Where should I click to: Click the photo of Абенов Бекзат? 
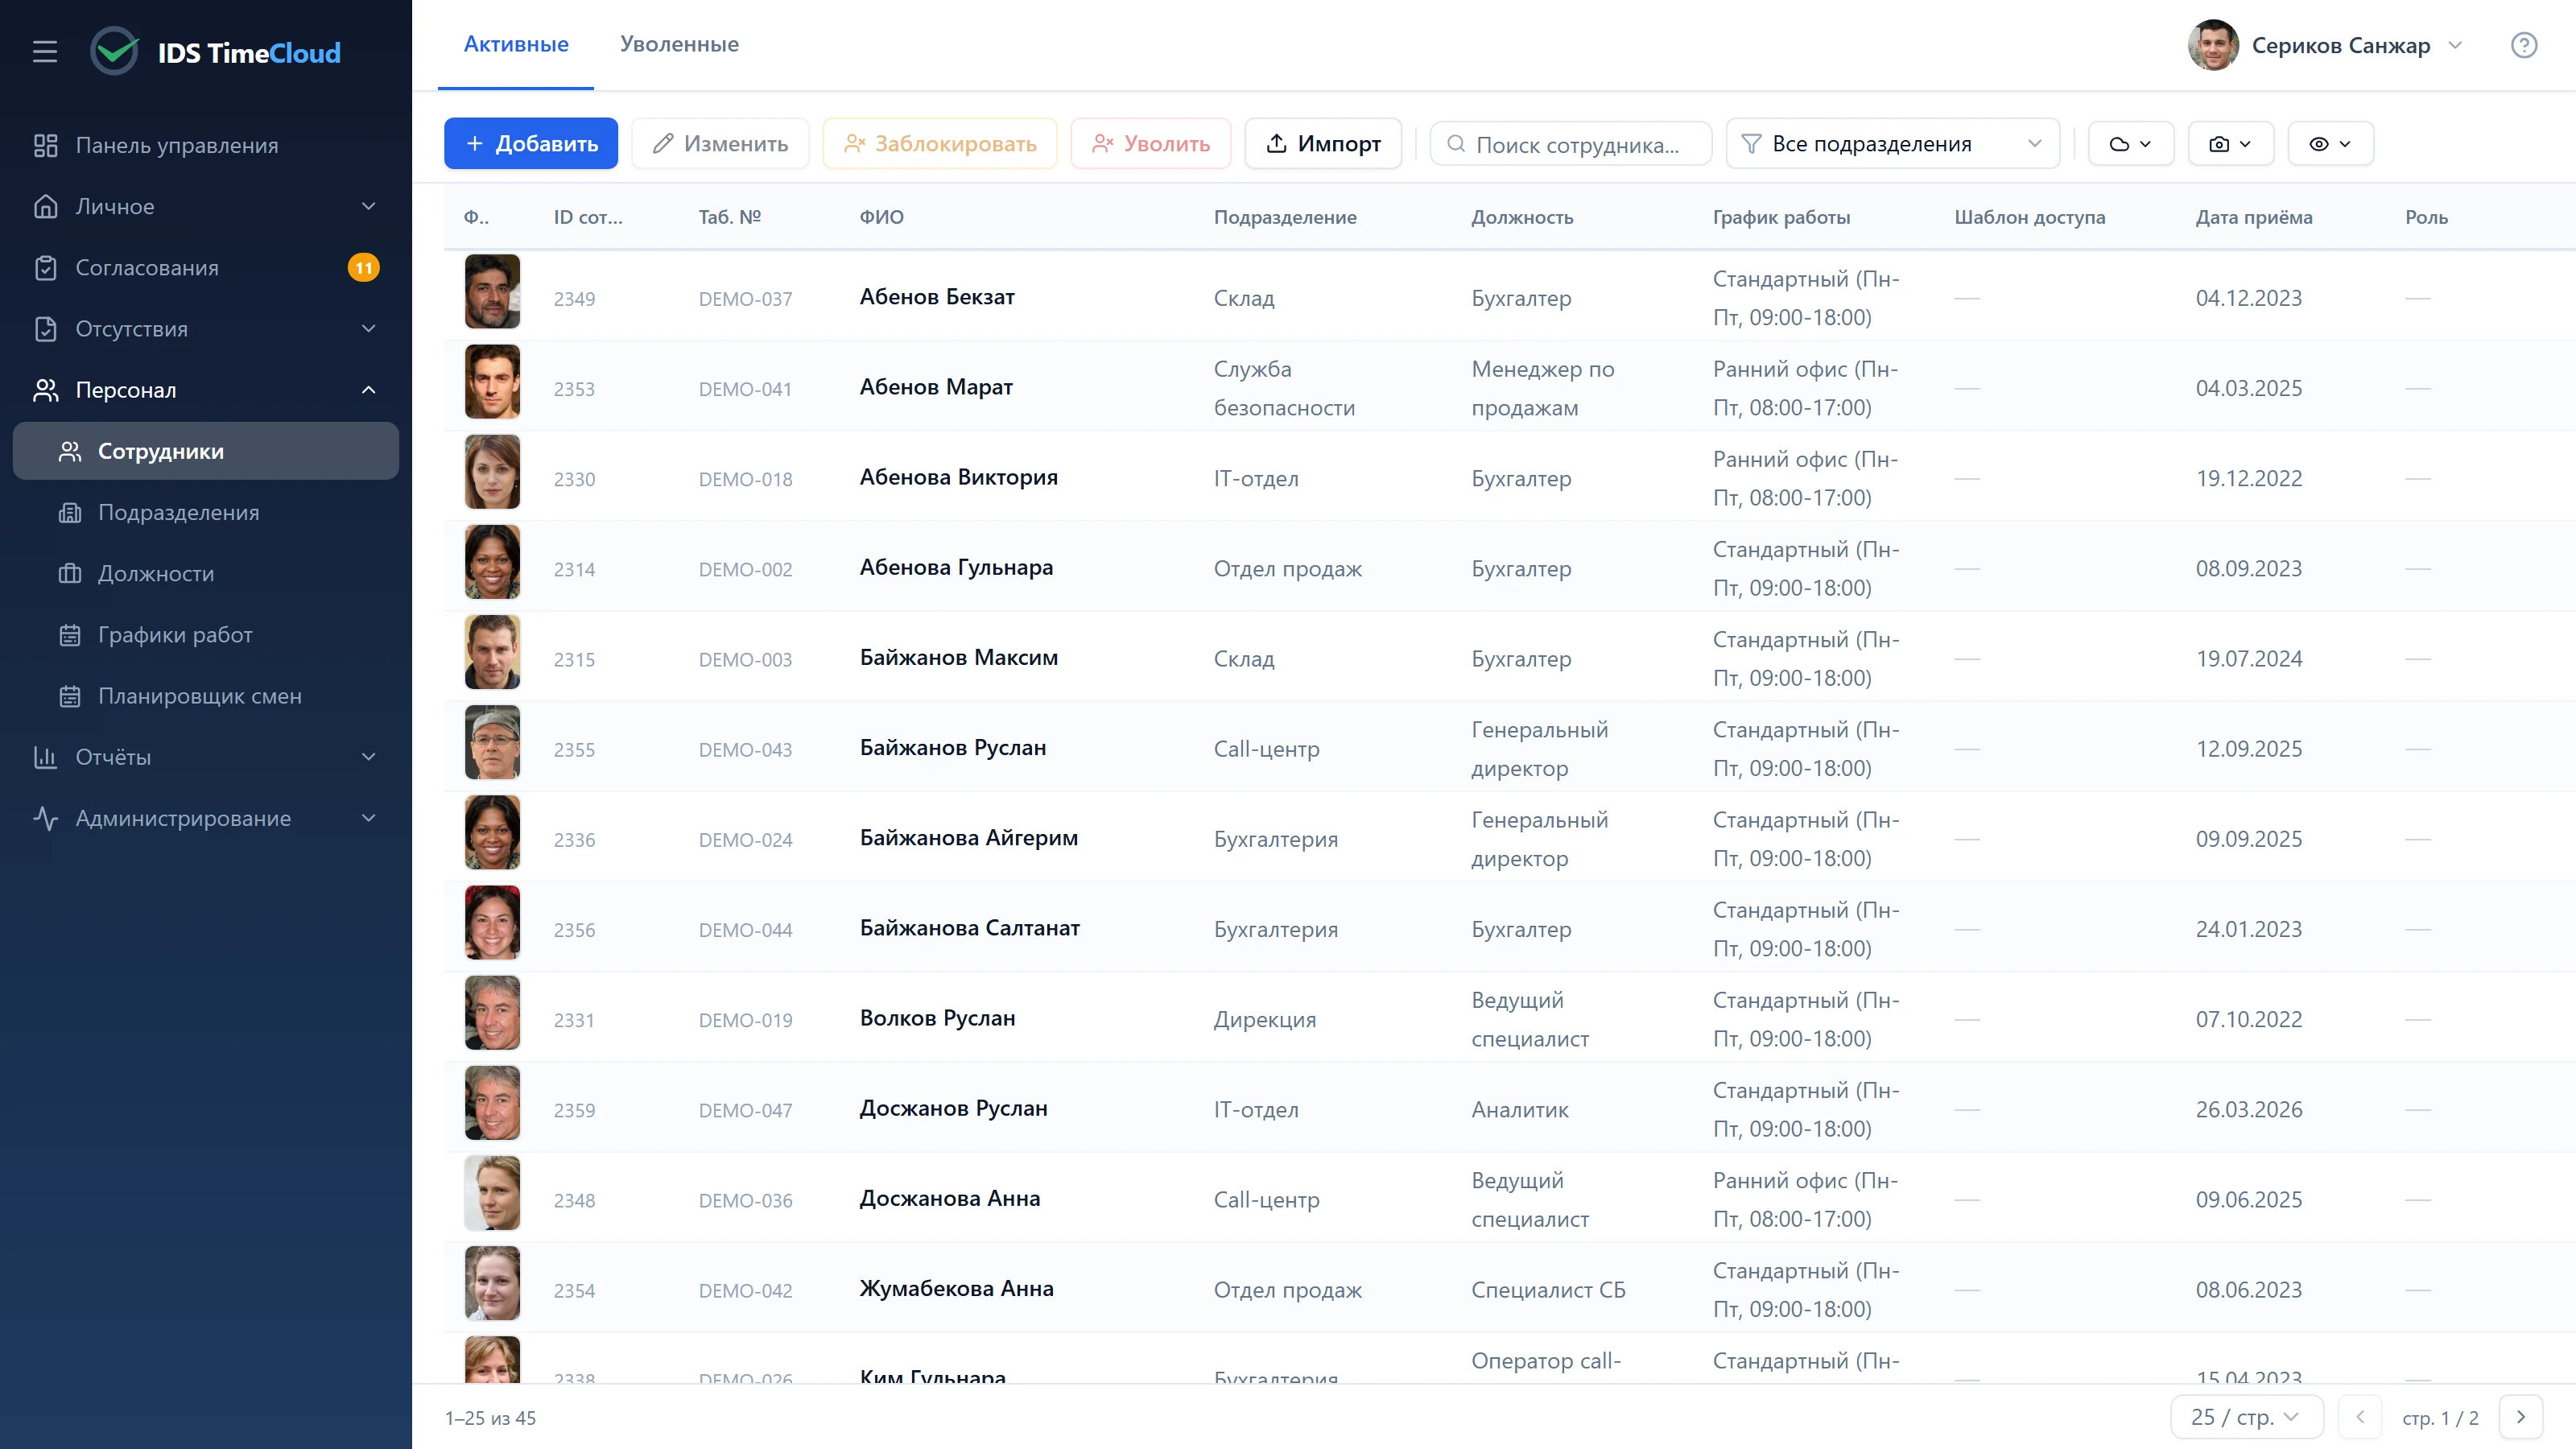(x=492, y=291)
